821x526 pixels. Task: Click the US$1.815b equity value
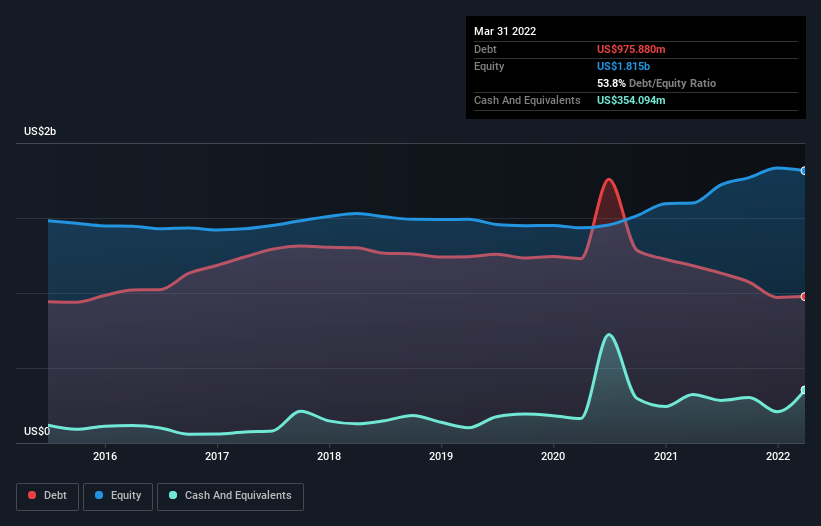623,66
